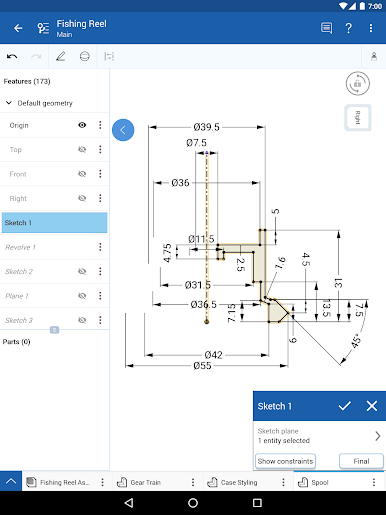Screen dimensions: 386x515
Task: Open Spool tab menu
Action: coord(374,482)
